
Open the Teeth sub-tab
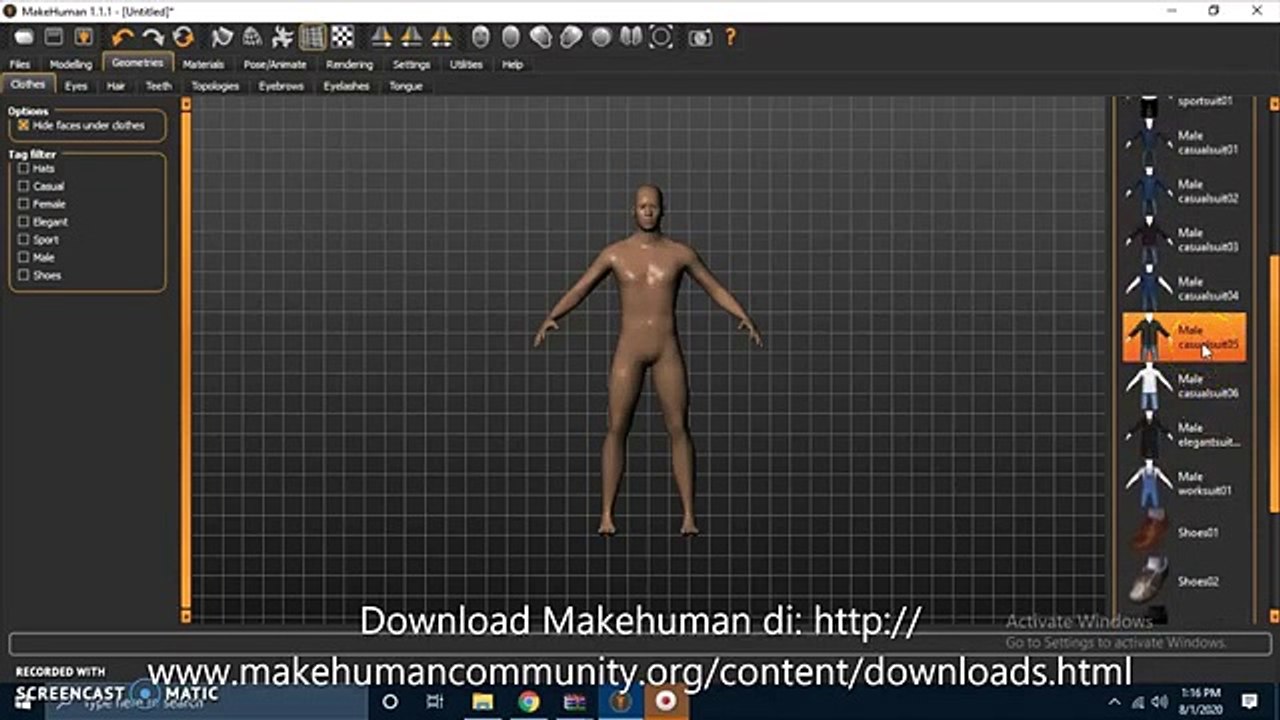[x=158, y=86]
